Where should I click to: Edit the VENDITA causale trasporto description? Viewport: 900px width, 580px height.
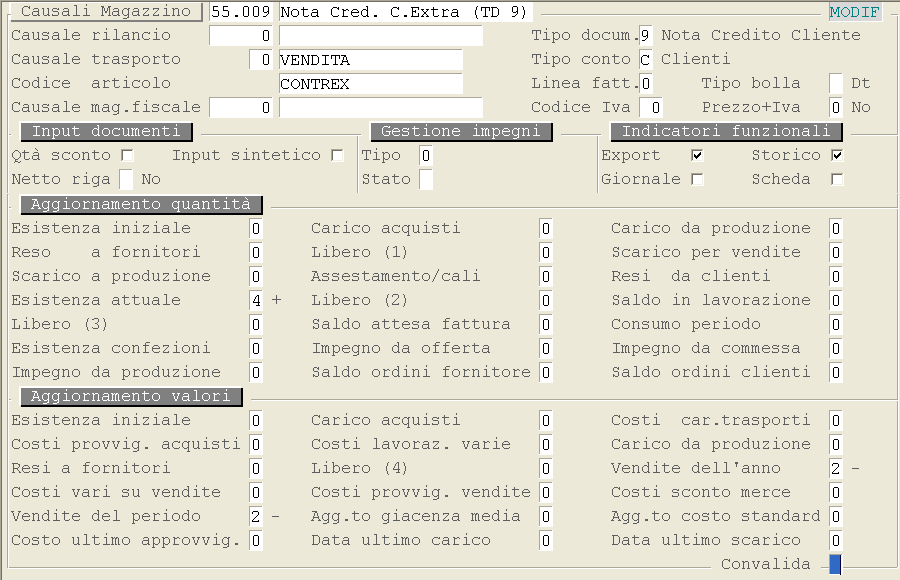click(x=370, y=60)
